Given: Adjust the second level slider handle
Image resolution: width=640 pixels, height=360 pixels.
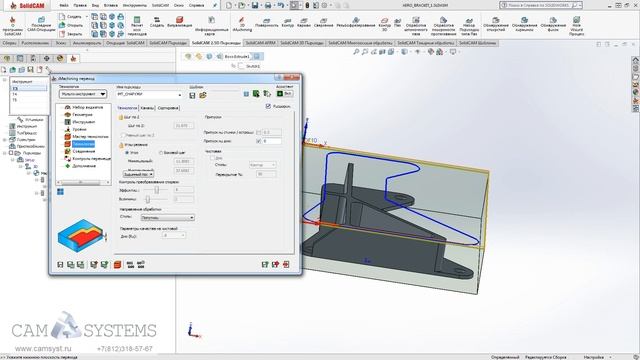Looking at the screenshot, I should click(148, 199).
